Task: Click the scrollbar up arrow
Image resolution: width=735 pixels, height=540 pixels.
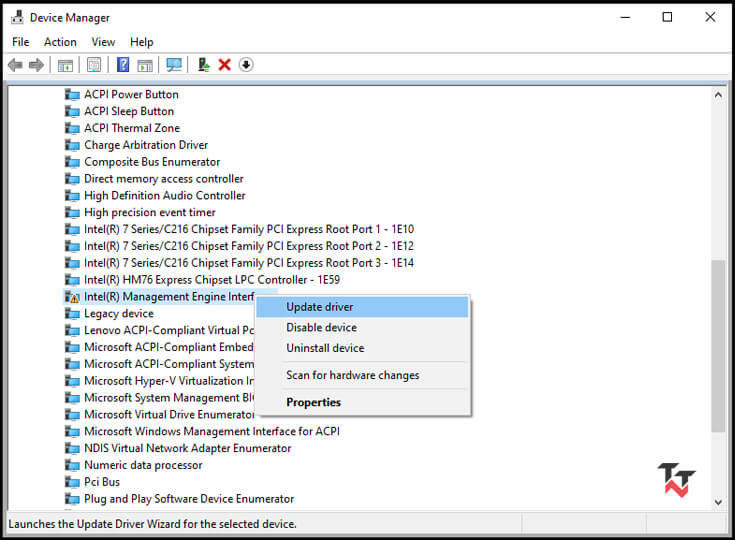Action: (x=718, y=95)
